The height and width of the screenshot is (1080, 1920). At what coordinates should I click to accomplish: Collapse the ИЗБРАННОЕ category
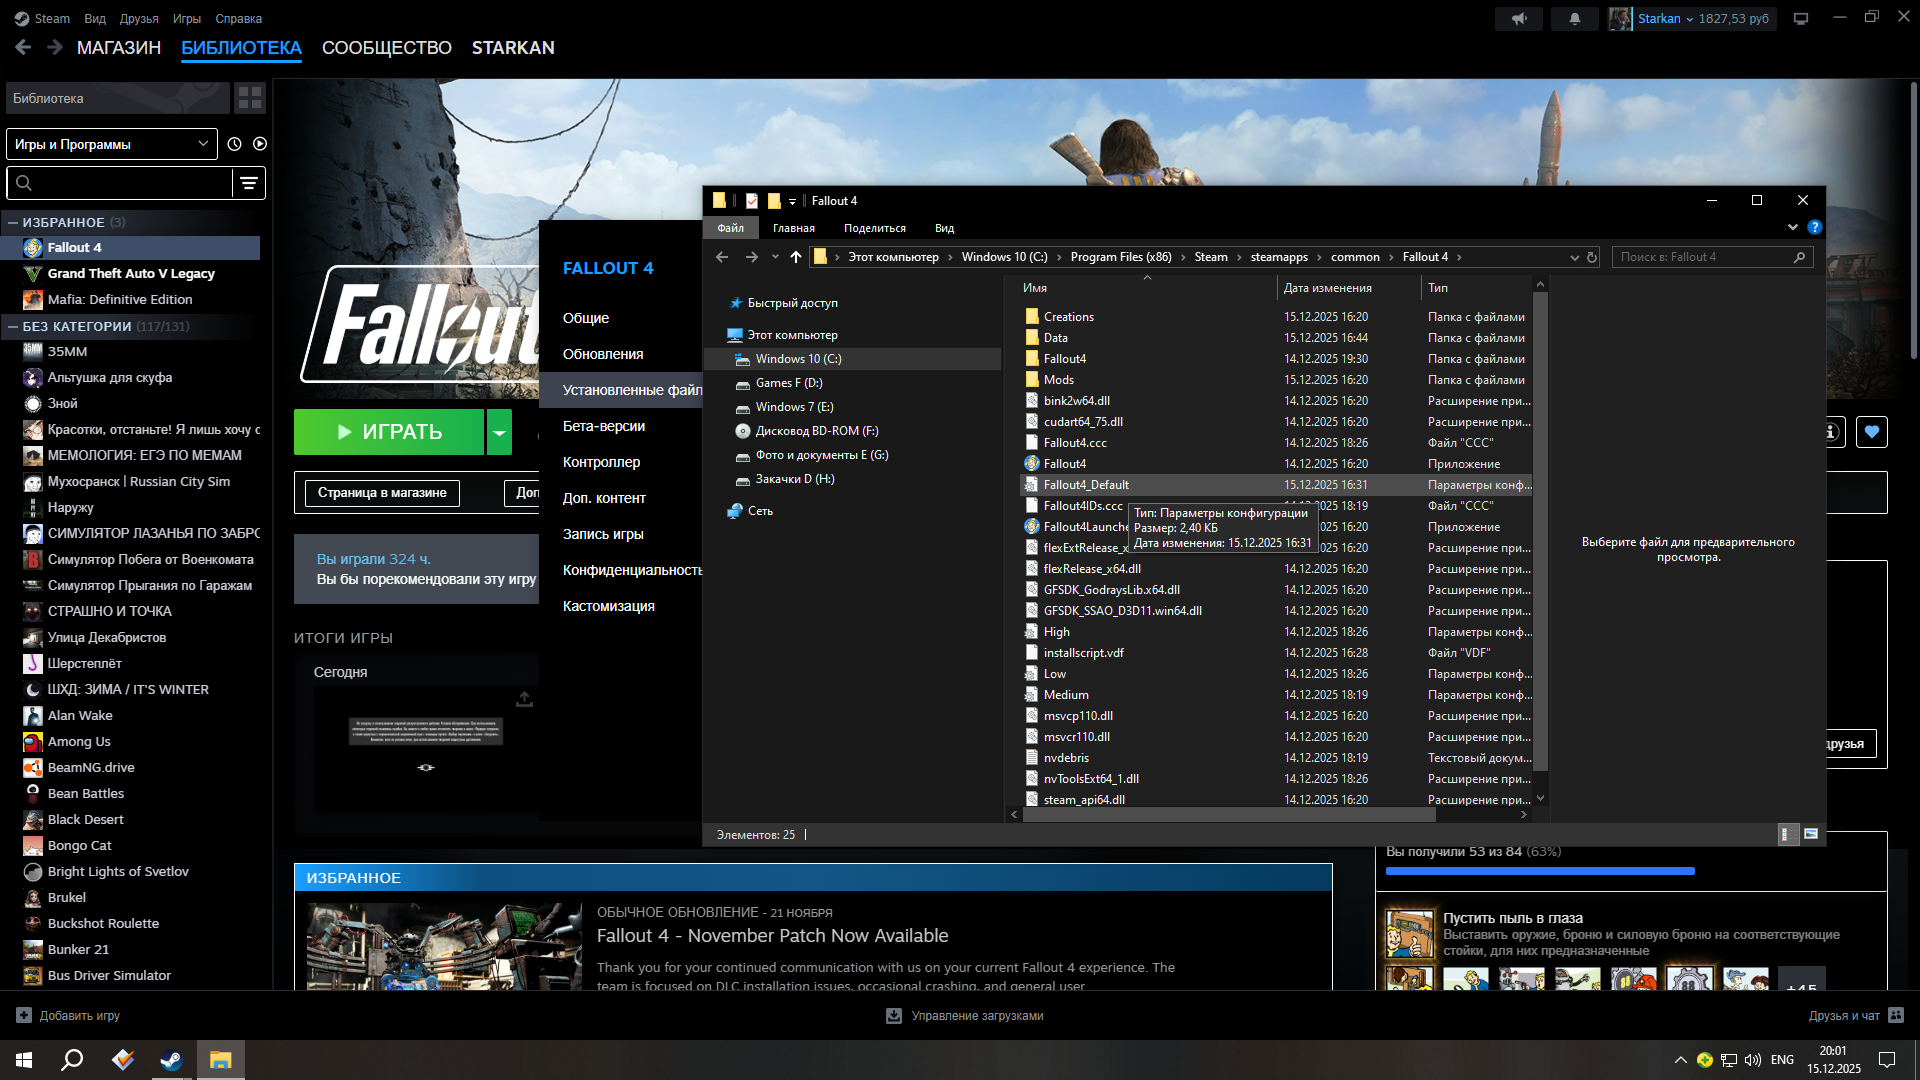coord(13,222)
